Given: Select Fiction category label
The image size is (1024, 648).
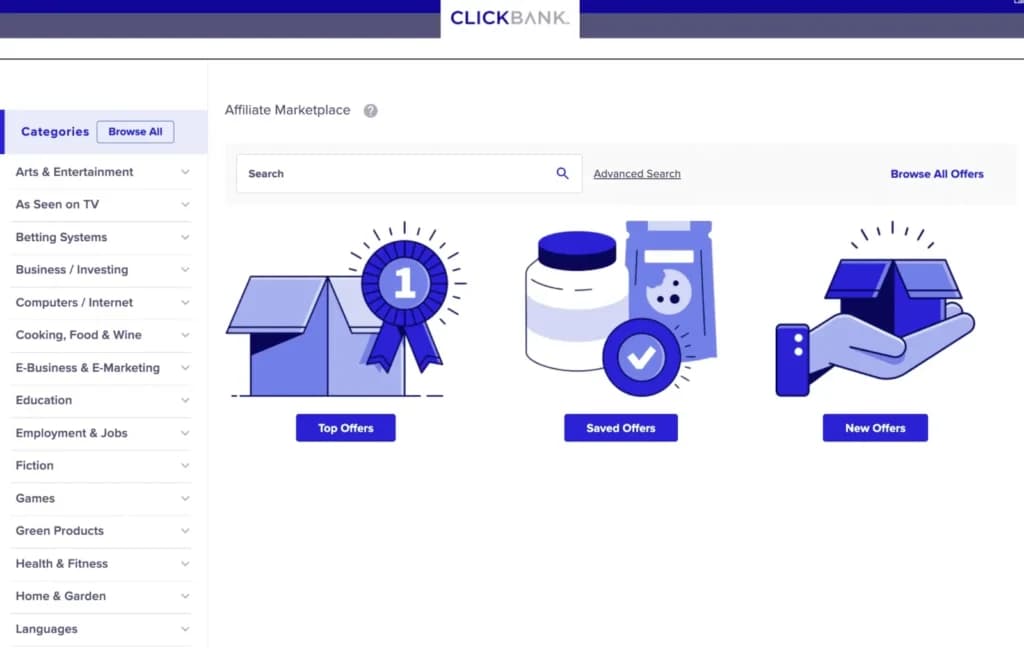Looking at the screenshot, I should tap(35, 466).
